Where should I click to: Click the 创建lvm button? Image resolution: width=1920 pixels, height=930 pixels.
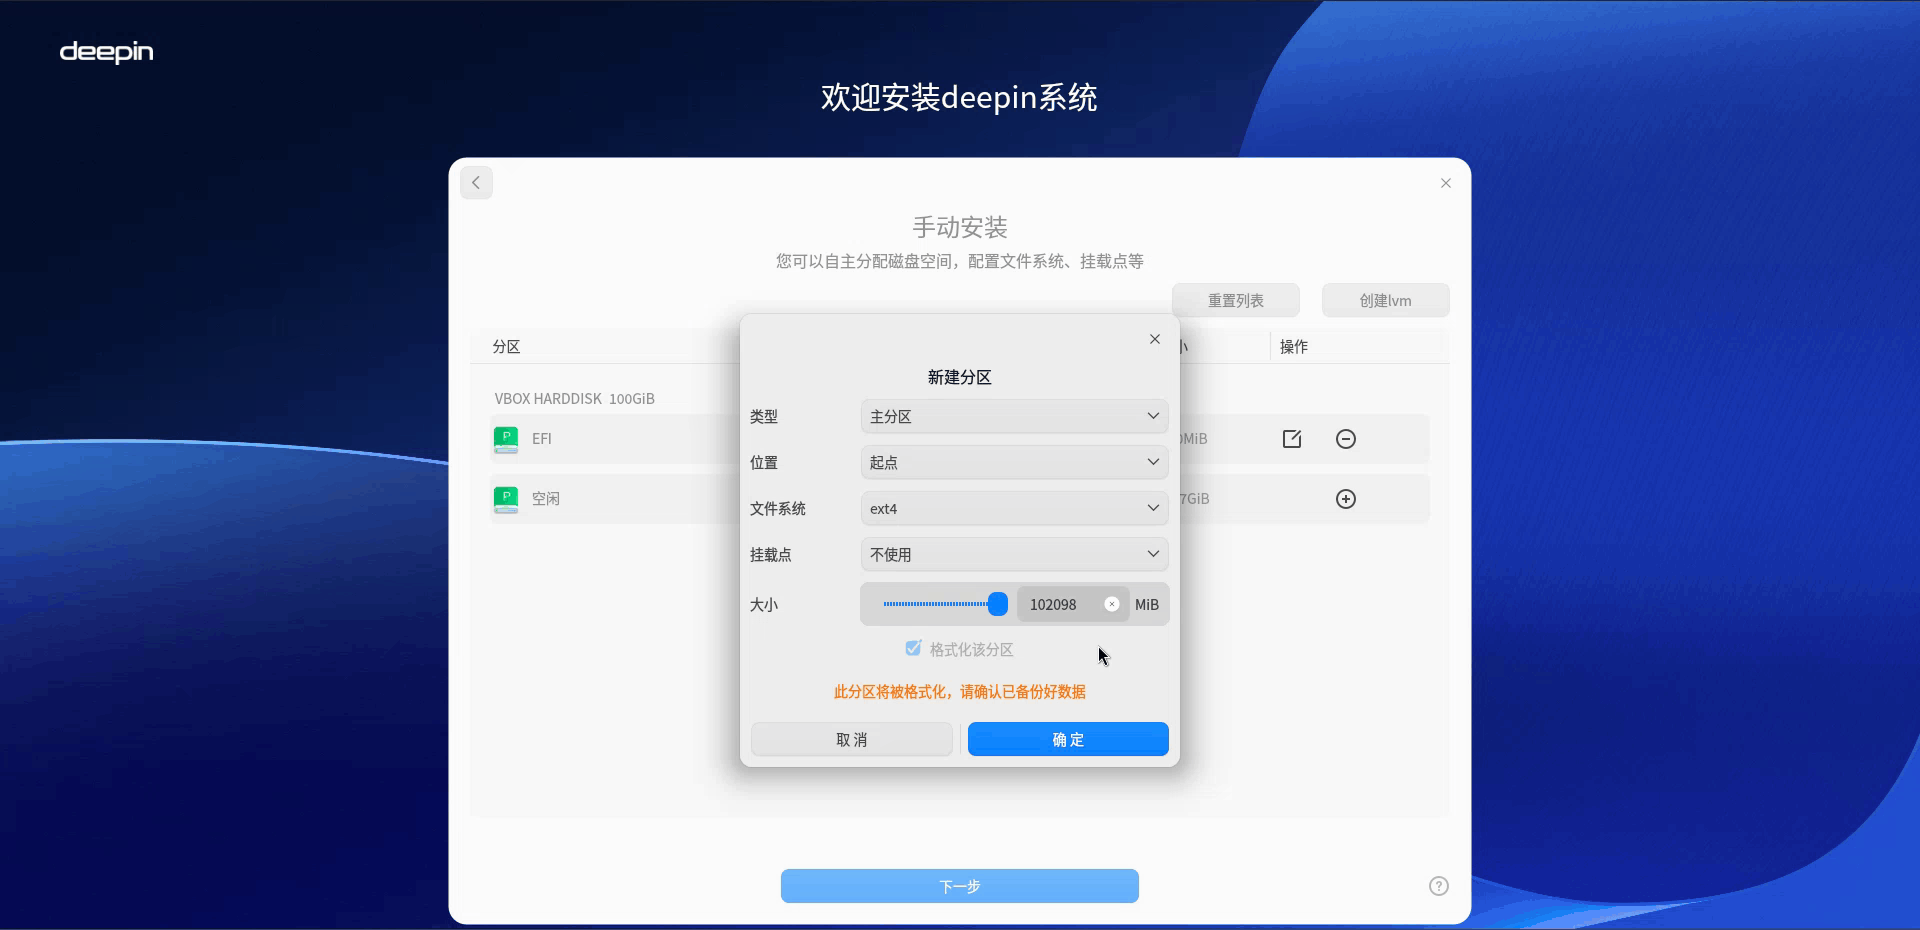(1386, 300)
